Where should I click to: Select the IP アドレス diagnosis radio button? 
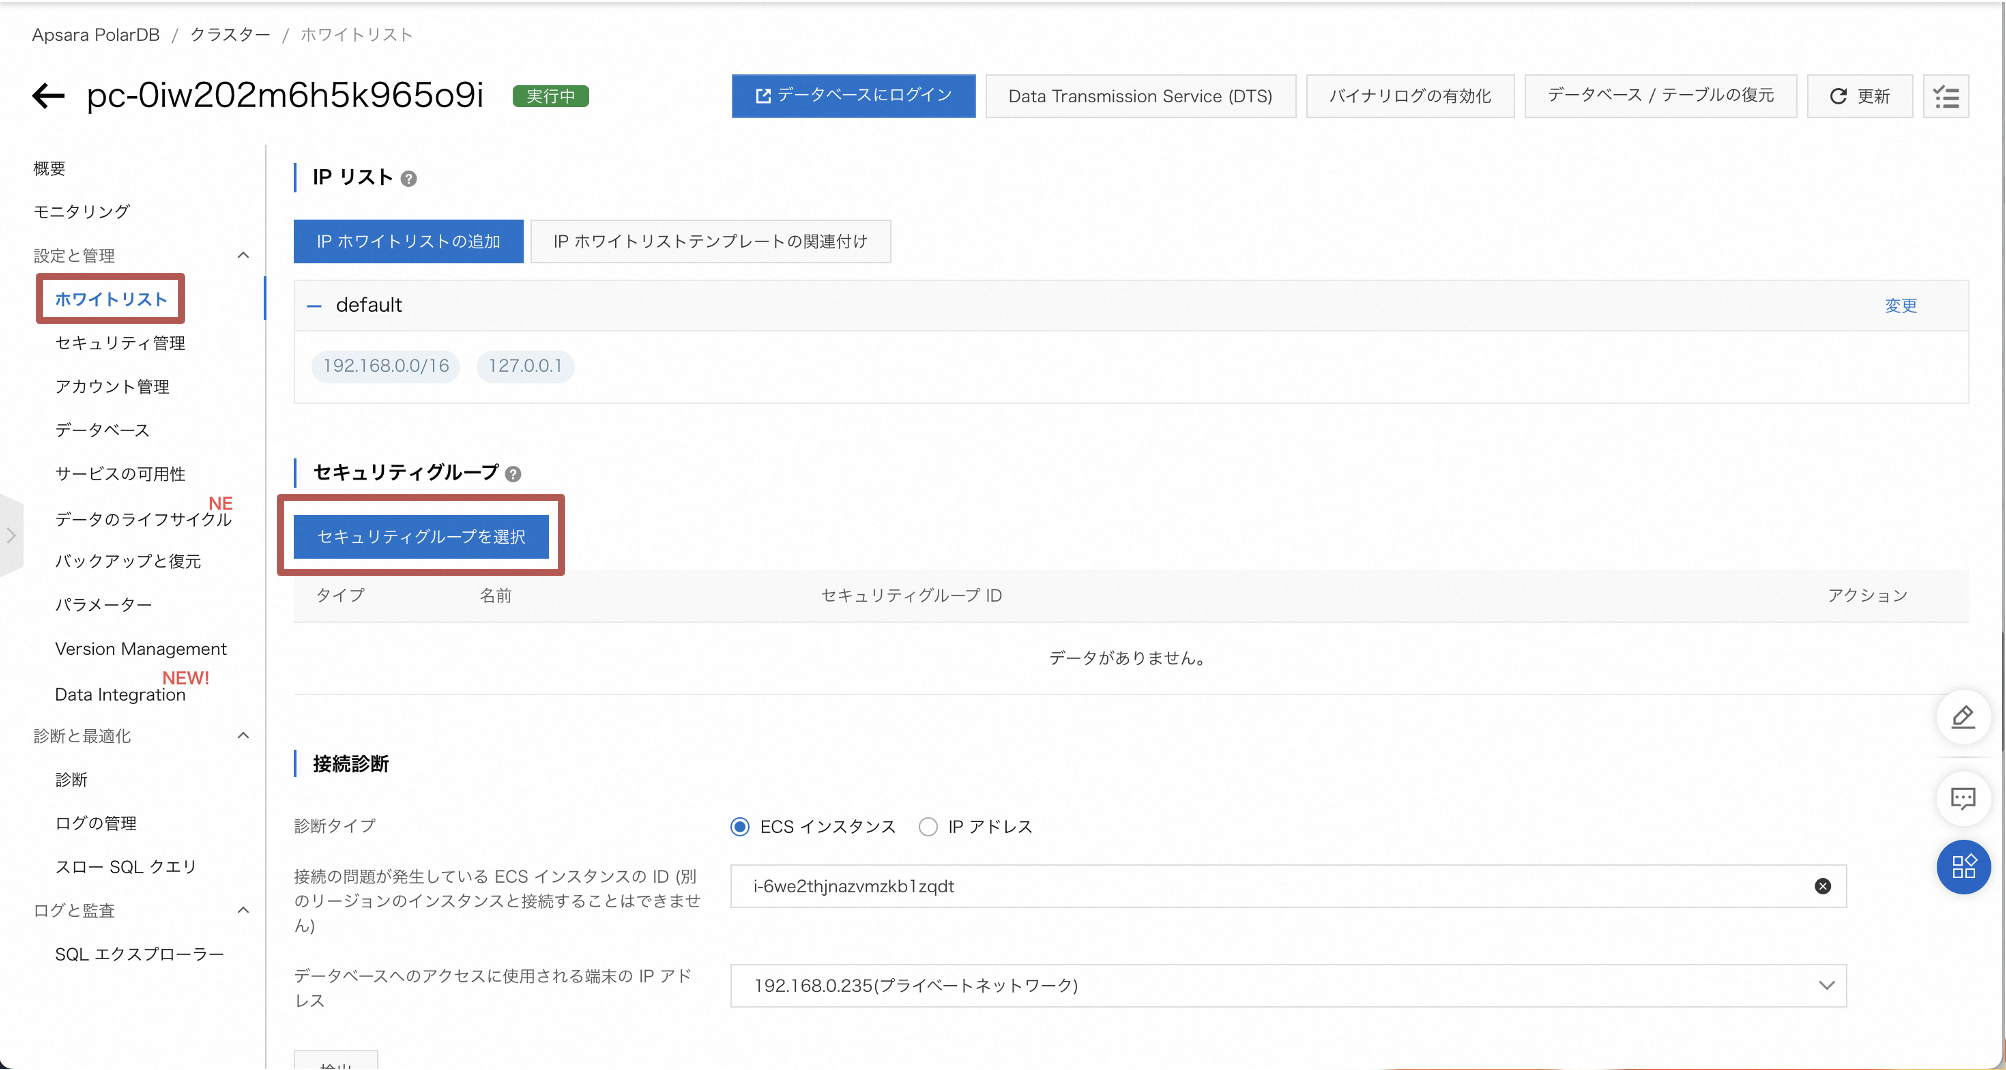coord(928,827)
